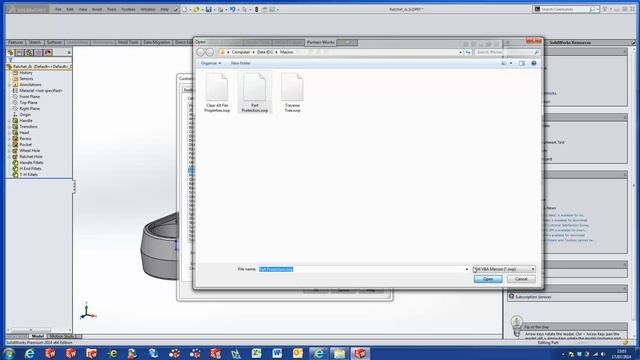The image size is (640, 360).
Task: Click Macros in the address breadcrumb
Action: tap(287, 52)
